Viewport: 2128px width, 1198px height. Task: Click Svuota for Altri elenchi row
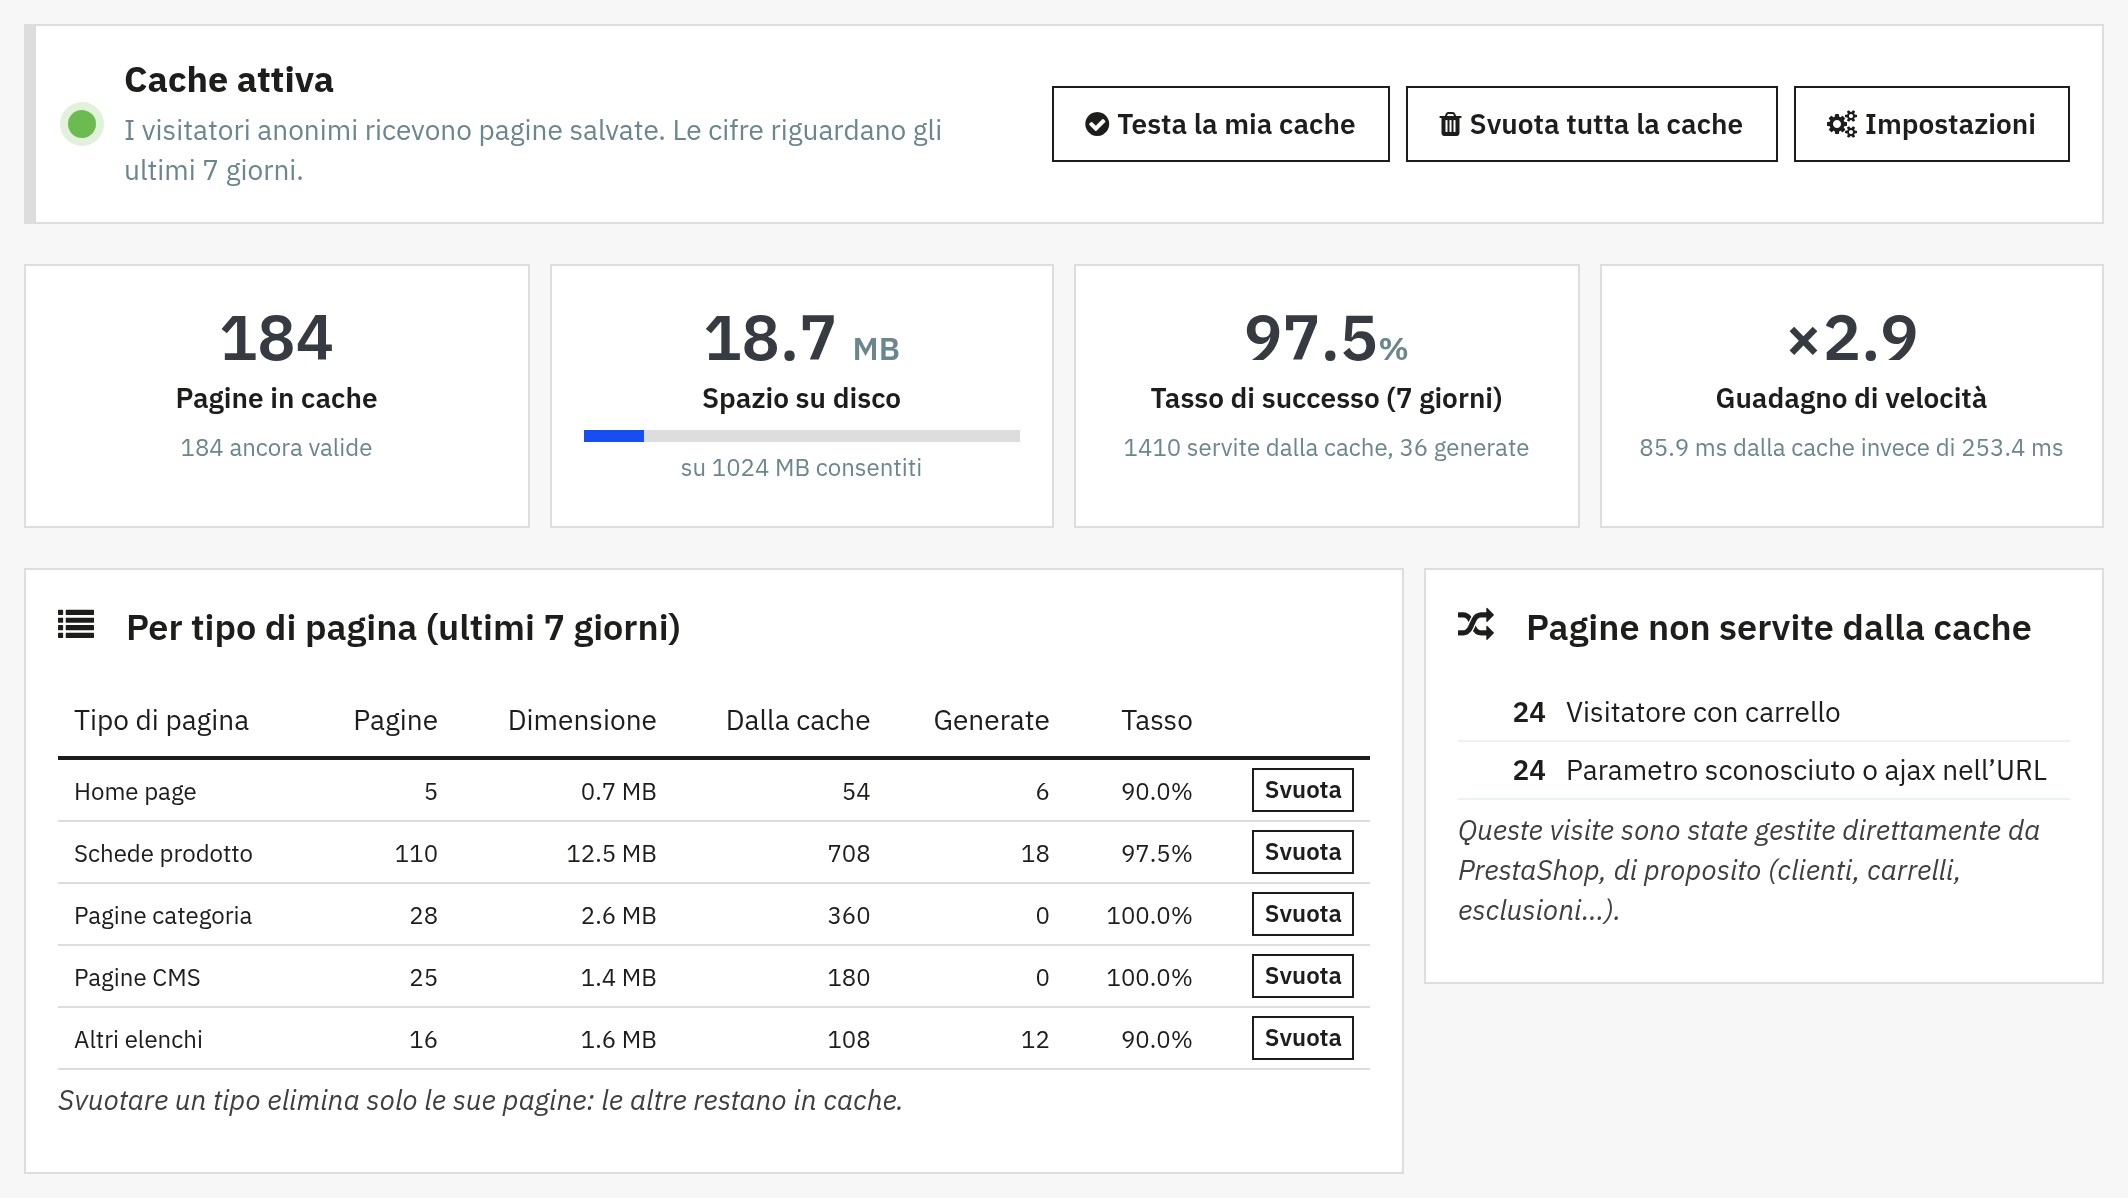point(1303,1038)
